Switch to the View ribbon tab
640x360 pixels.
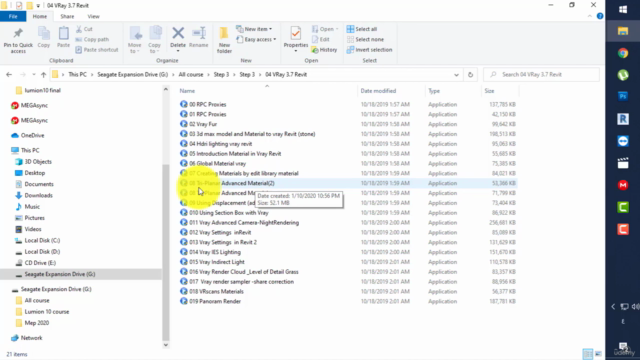click(93, 16)
